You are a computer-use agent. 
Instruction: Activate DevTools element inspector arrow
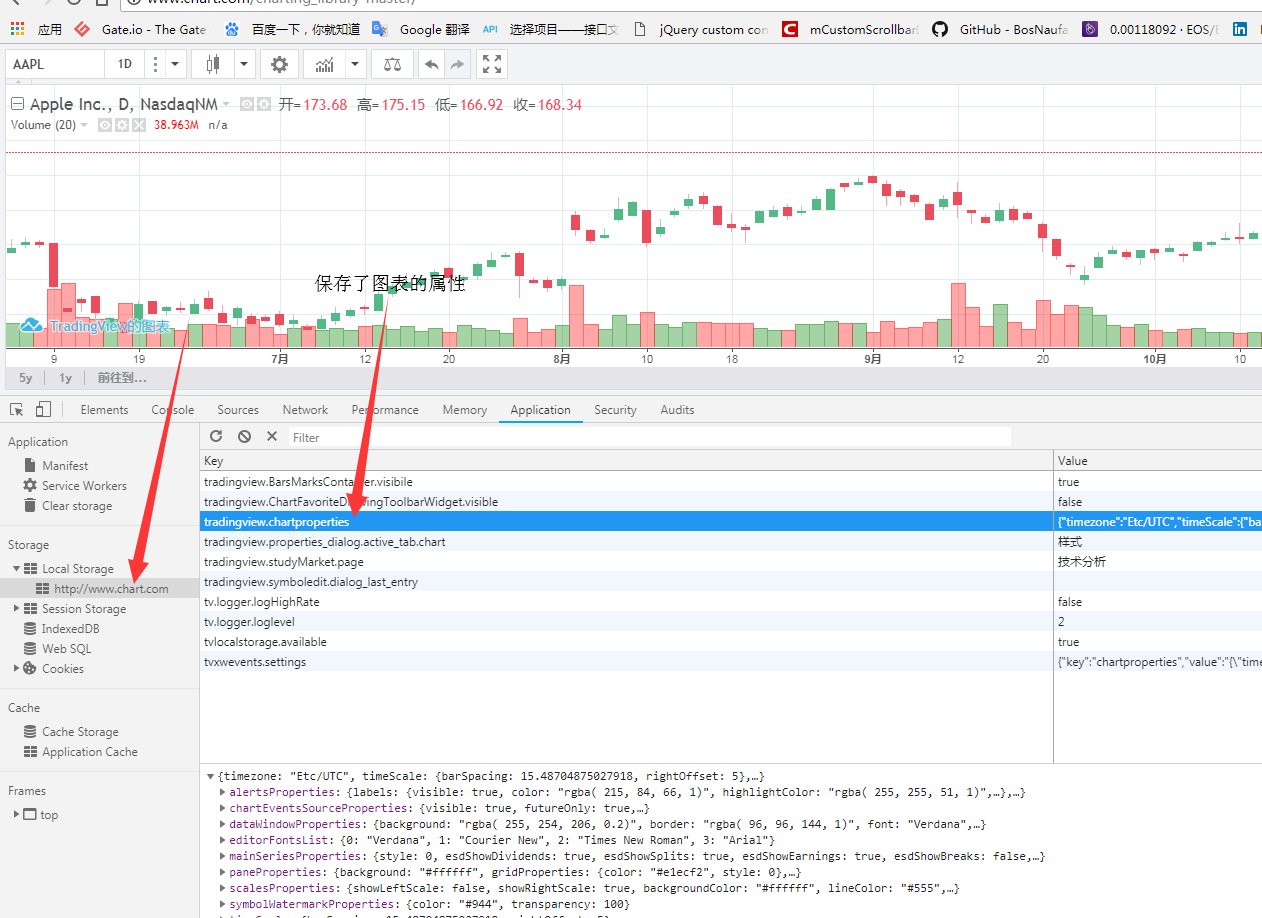(x=17, y=409)
